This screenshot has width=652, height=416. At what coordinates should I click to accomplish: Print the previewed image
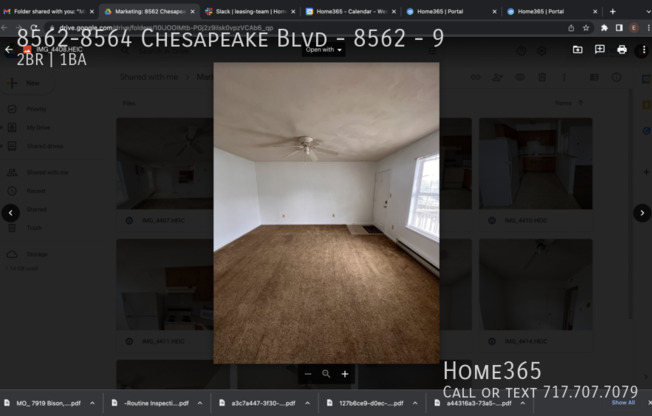[622, 50]
